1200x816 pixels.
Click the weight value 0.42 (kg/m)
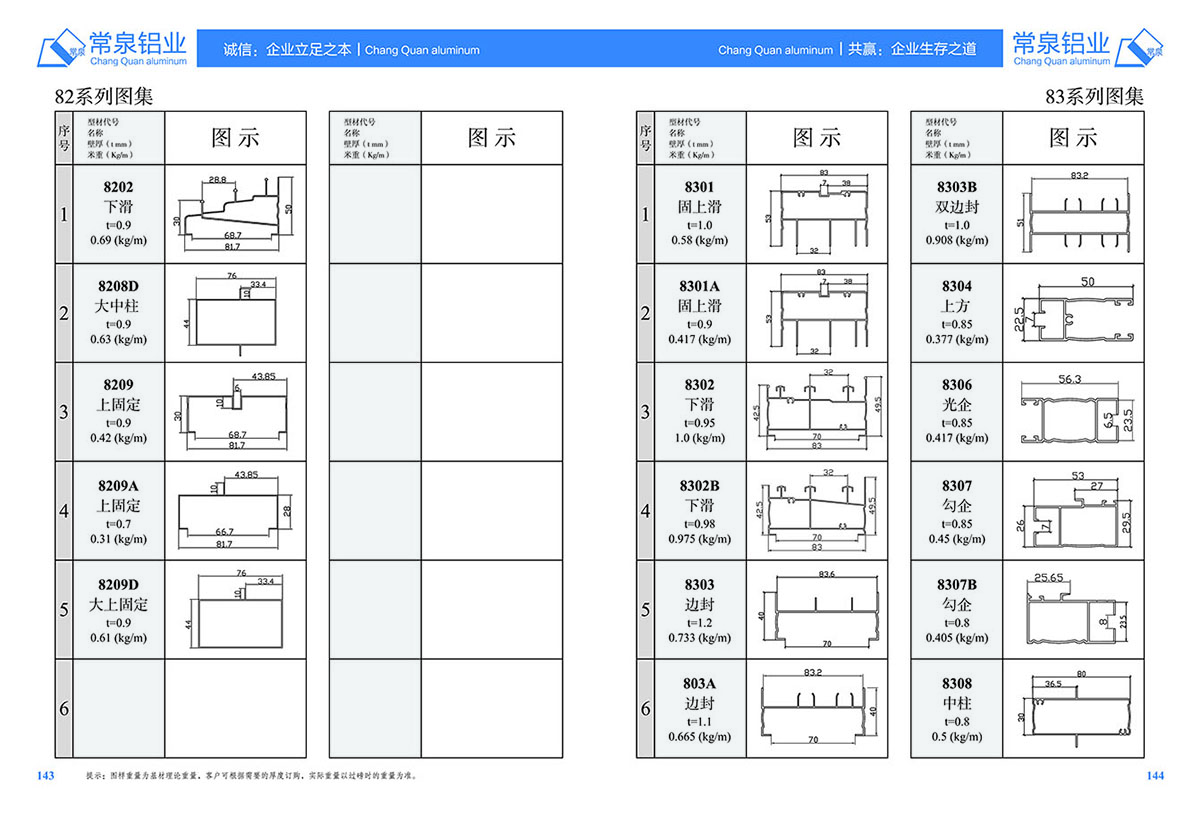click(118, 438)
